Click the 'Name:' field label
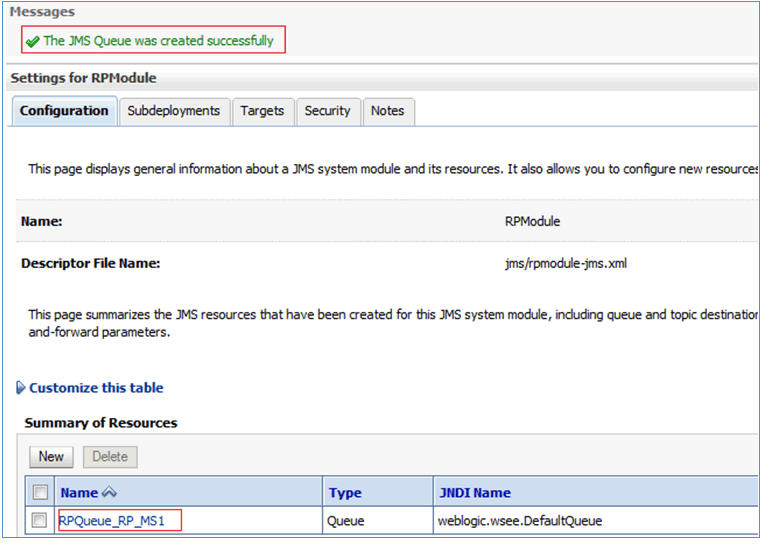The width and height of the screenshot is (761, 545). point(42,221)
